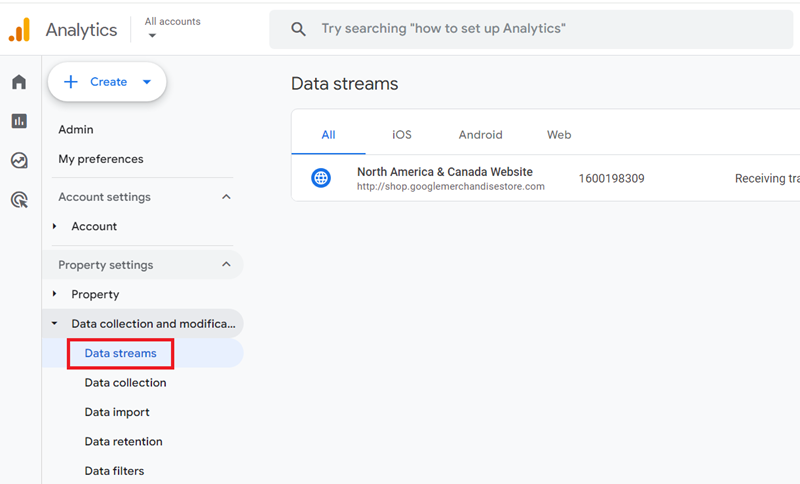Open North America & Canada Website stream
Image resolution: width=800 pixels, height=484 pixels.
(x=445, y=172)
